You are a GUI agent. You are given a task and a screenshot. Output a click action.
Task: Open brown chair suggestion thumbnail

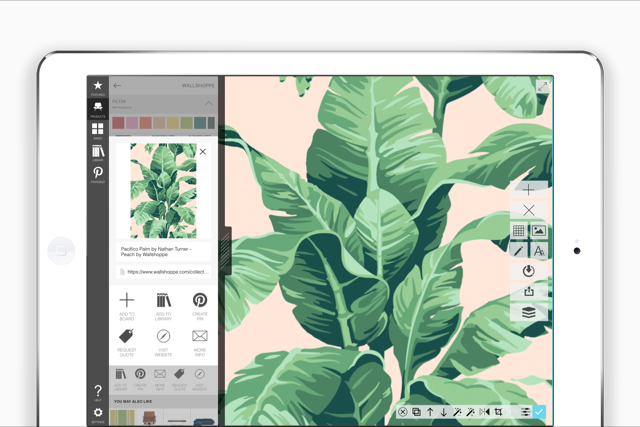[149, 417]
